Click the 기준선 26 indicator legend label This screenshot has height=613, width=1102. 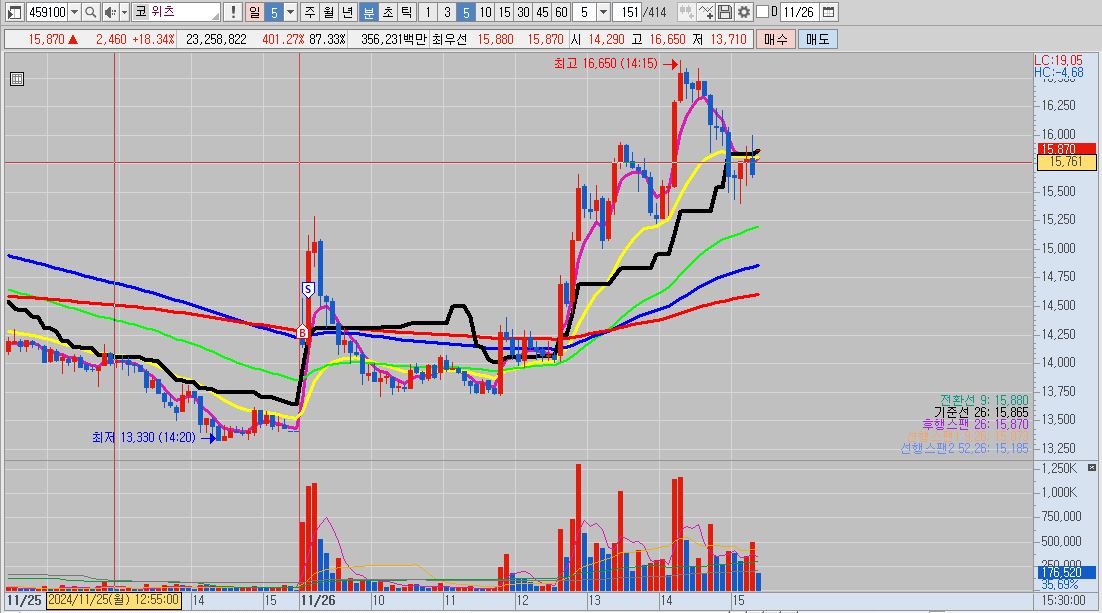pos(981,412)
